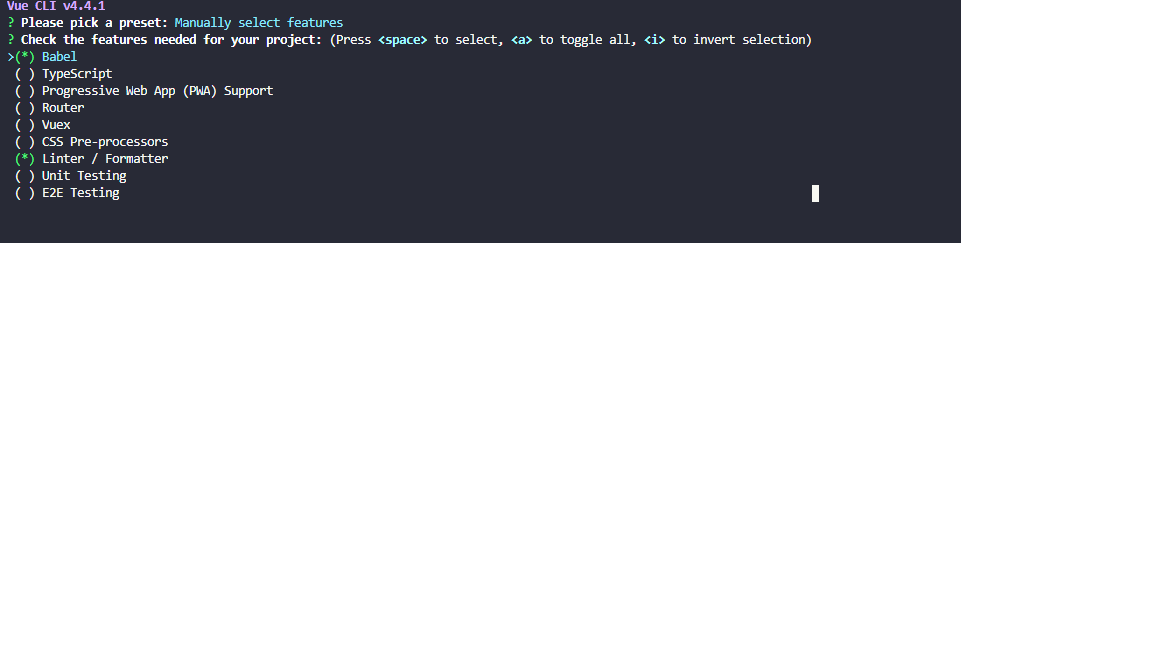The image size is (1152, 648).
Task: Enable the Unit Testing checkbox
Action: (25, 176)
